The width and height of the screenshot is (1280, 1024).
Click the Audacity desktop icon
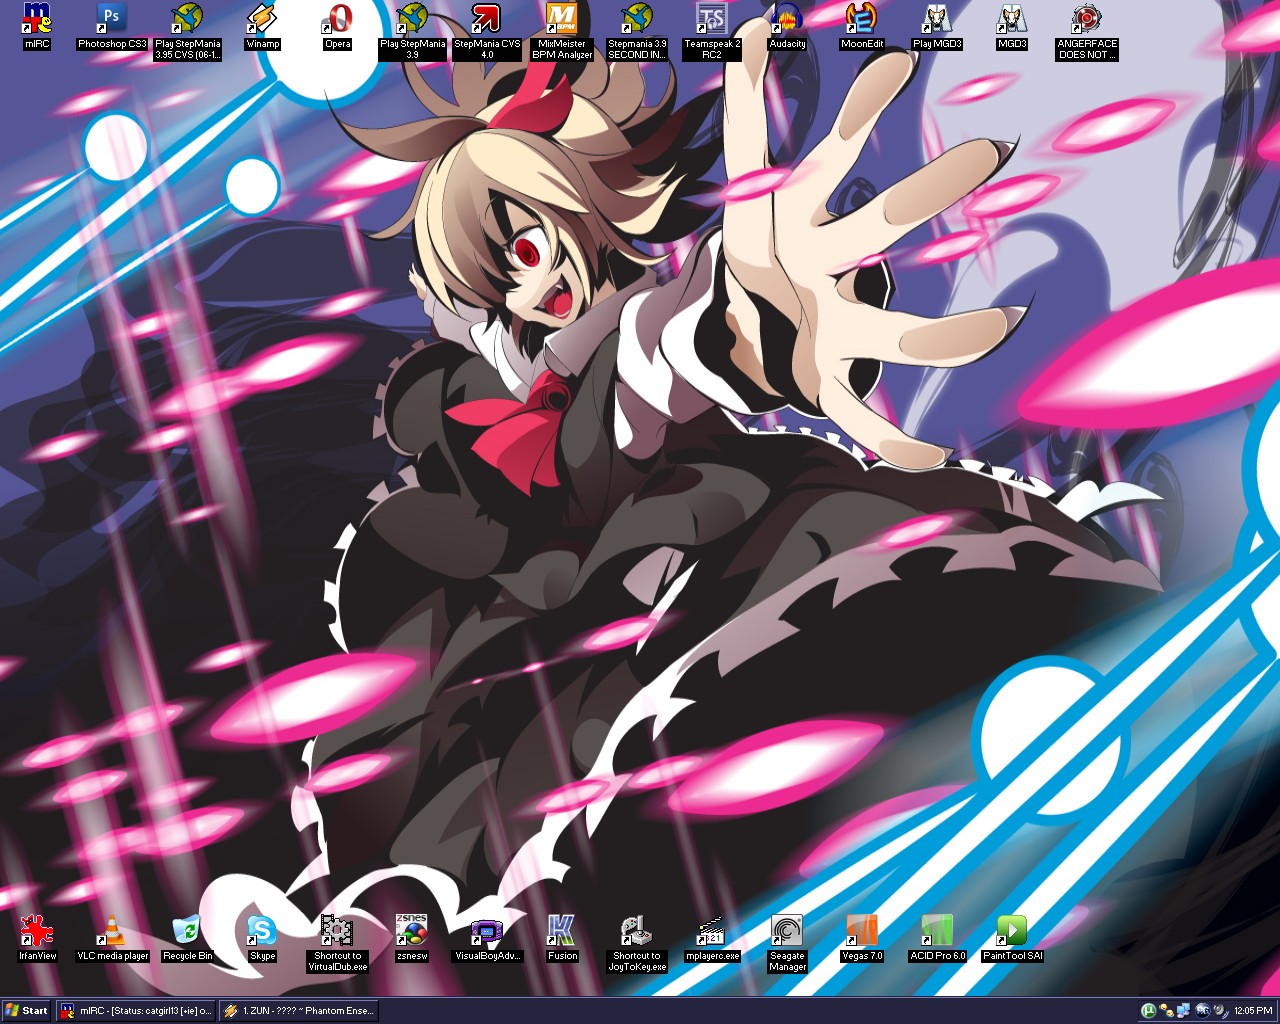pos(787,19)
